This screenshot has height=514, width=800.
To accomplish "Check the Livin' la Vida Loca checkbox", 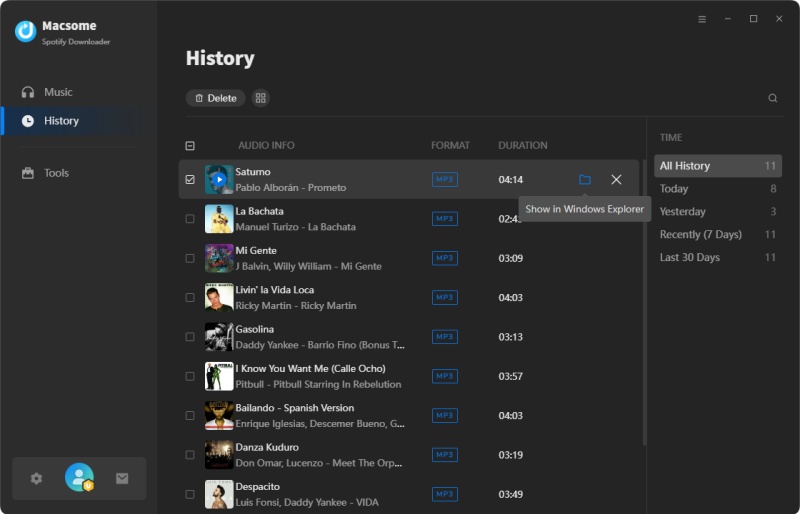I will [190, 298].
